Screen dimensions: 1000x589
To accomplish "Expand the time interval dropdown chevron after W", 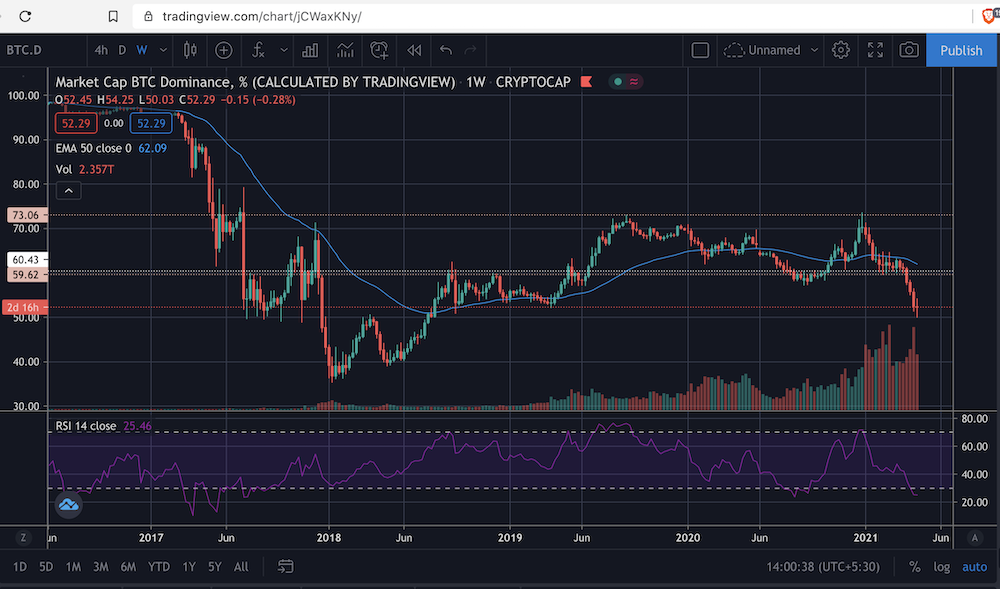I will 163,50.
